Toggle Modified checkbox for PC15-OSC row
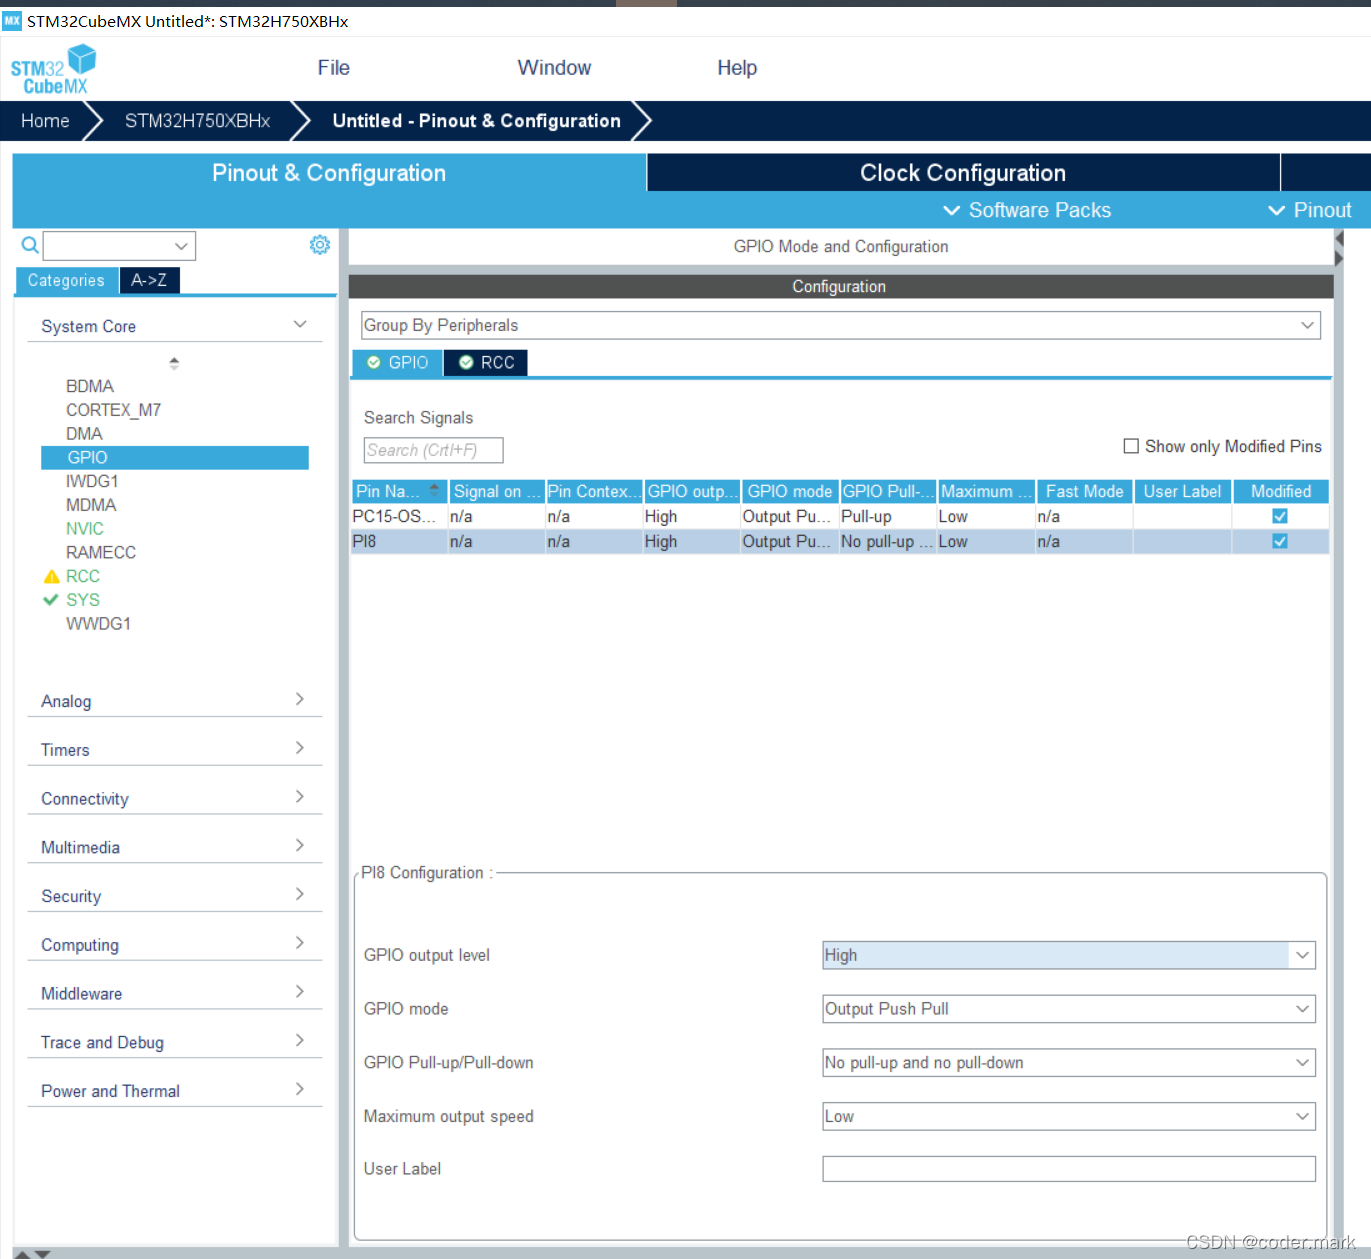The height and width of the screenshot is (1259, 1371). [x=1280, y=517]
